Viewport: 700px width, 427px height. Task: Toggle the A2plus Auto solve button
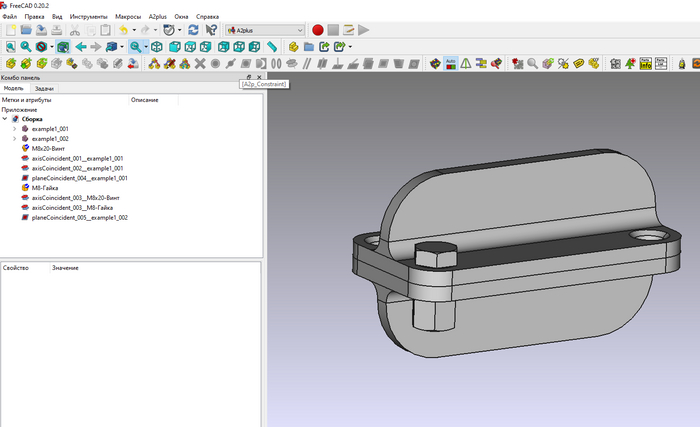pyautogui.click(x=451, y=64)
